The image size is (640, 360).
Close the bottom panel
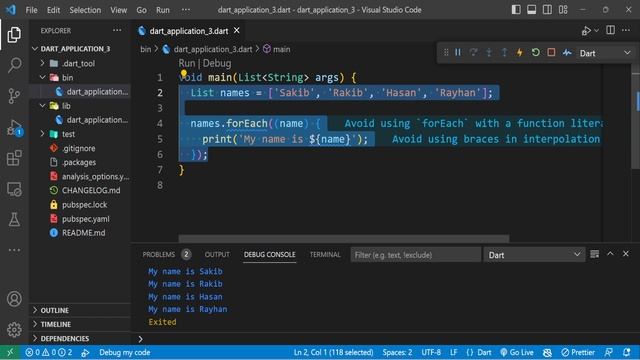pos(626,254)
